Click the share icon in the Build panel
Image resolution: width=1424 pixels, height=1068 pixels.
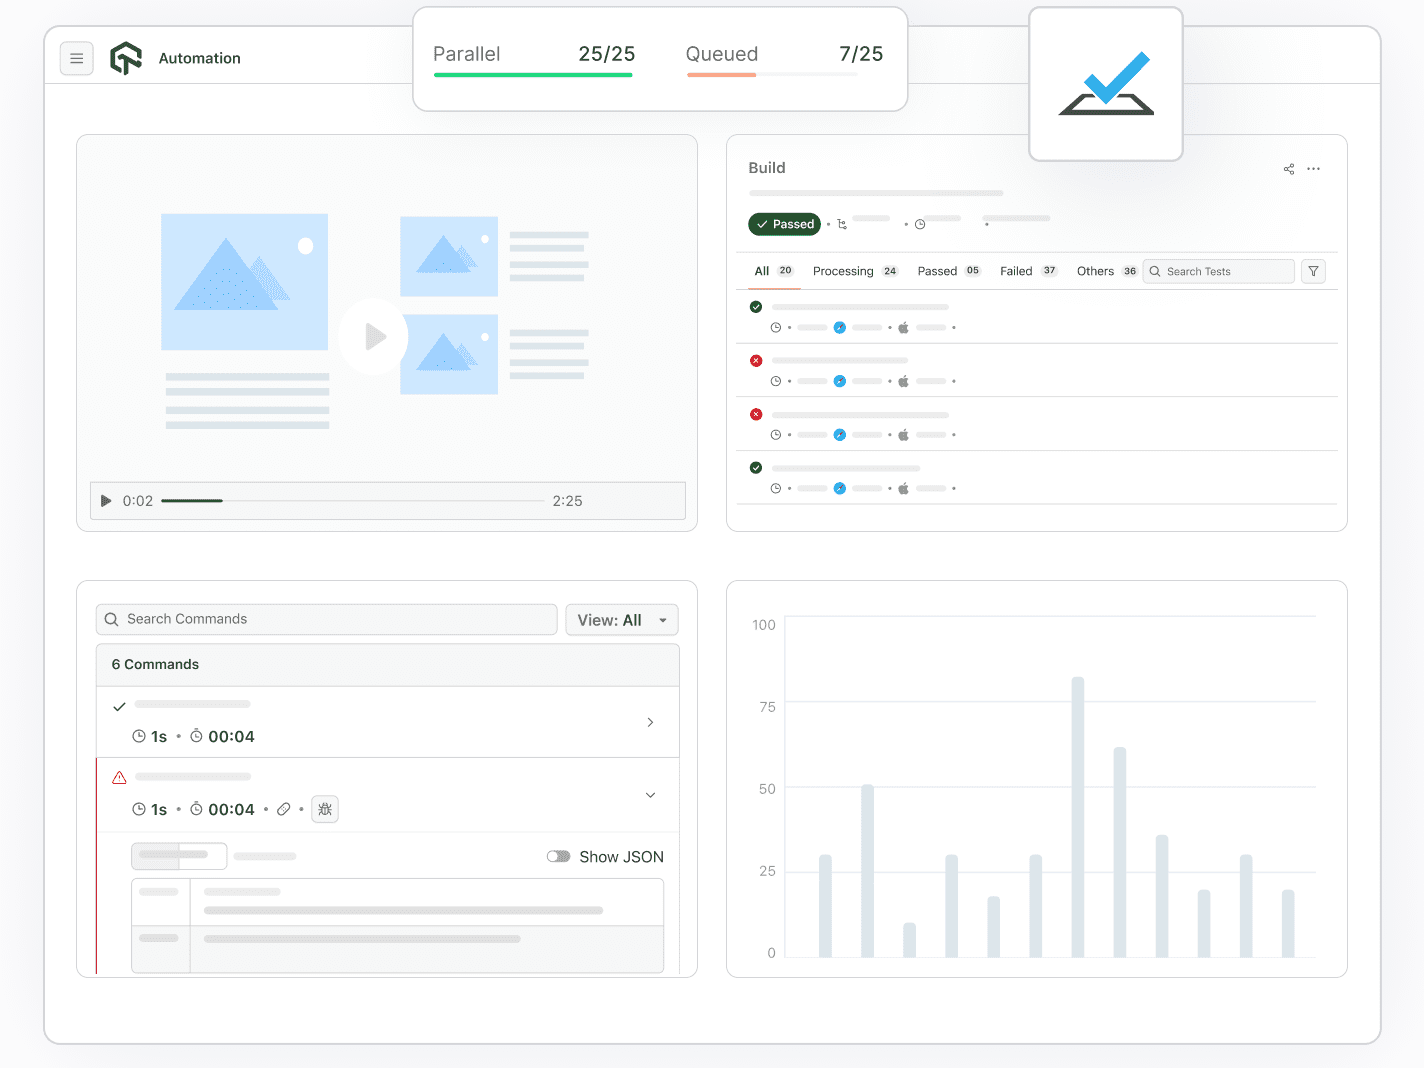(1288, 169)
